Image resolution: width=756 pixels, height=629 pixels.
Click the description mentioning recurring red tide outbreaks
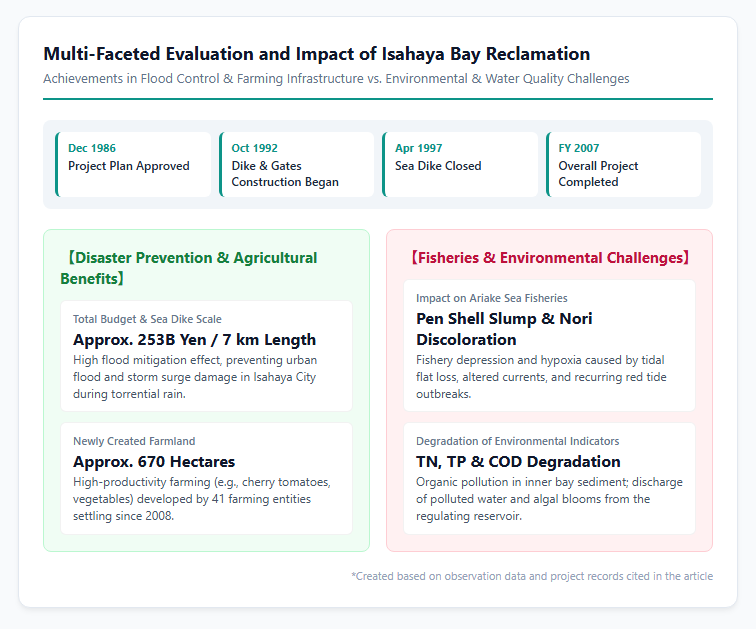pos(541,377)
